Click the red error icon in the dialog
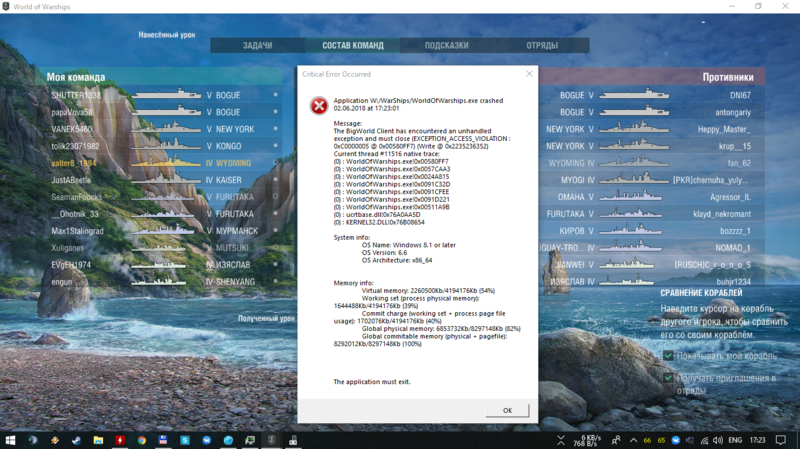This screenshot has height=449, width=800. (x=319, y=106)
